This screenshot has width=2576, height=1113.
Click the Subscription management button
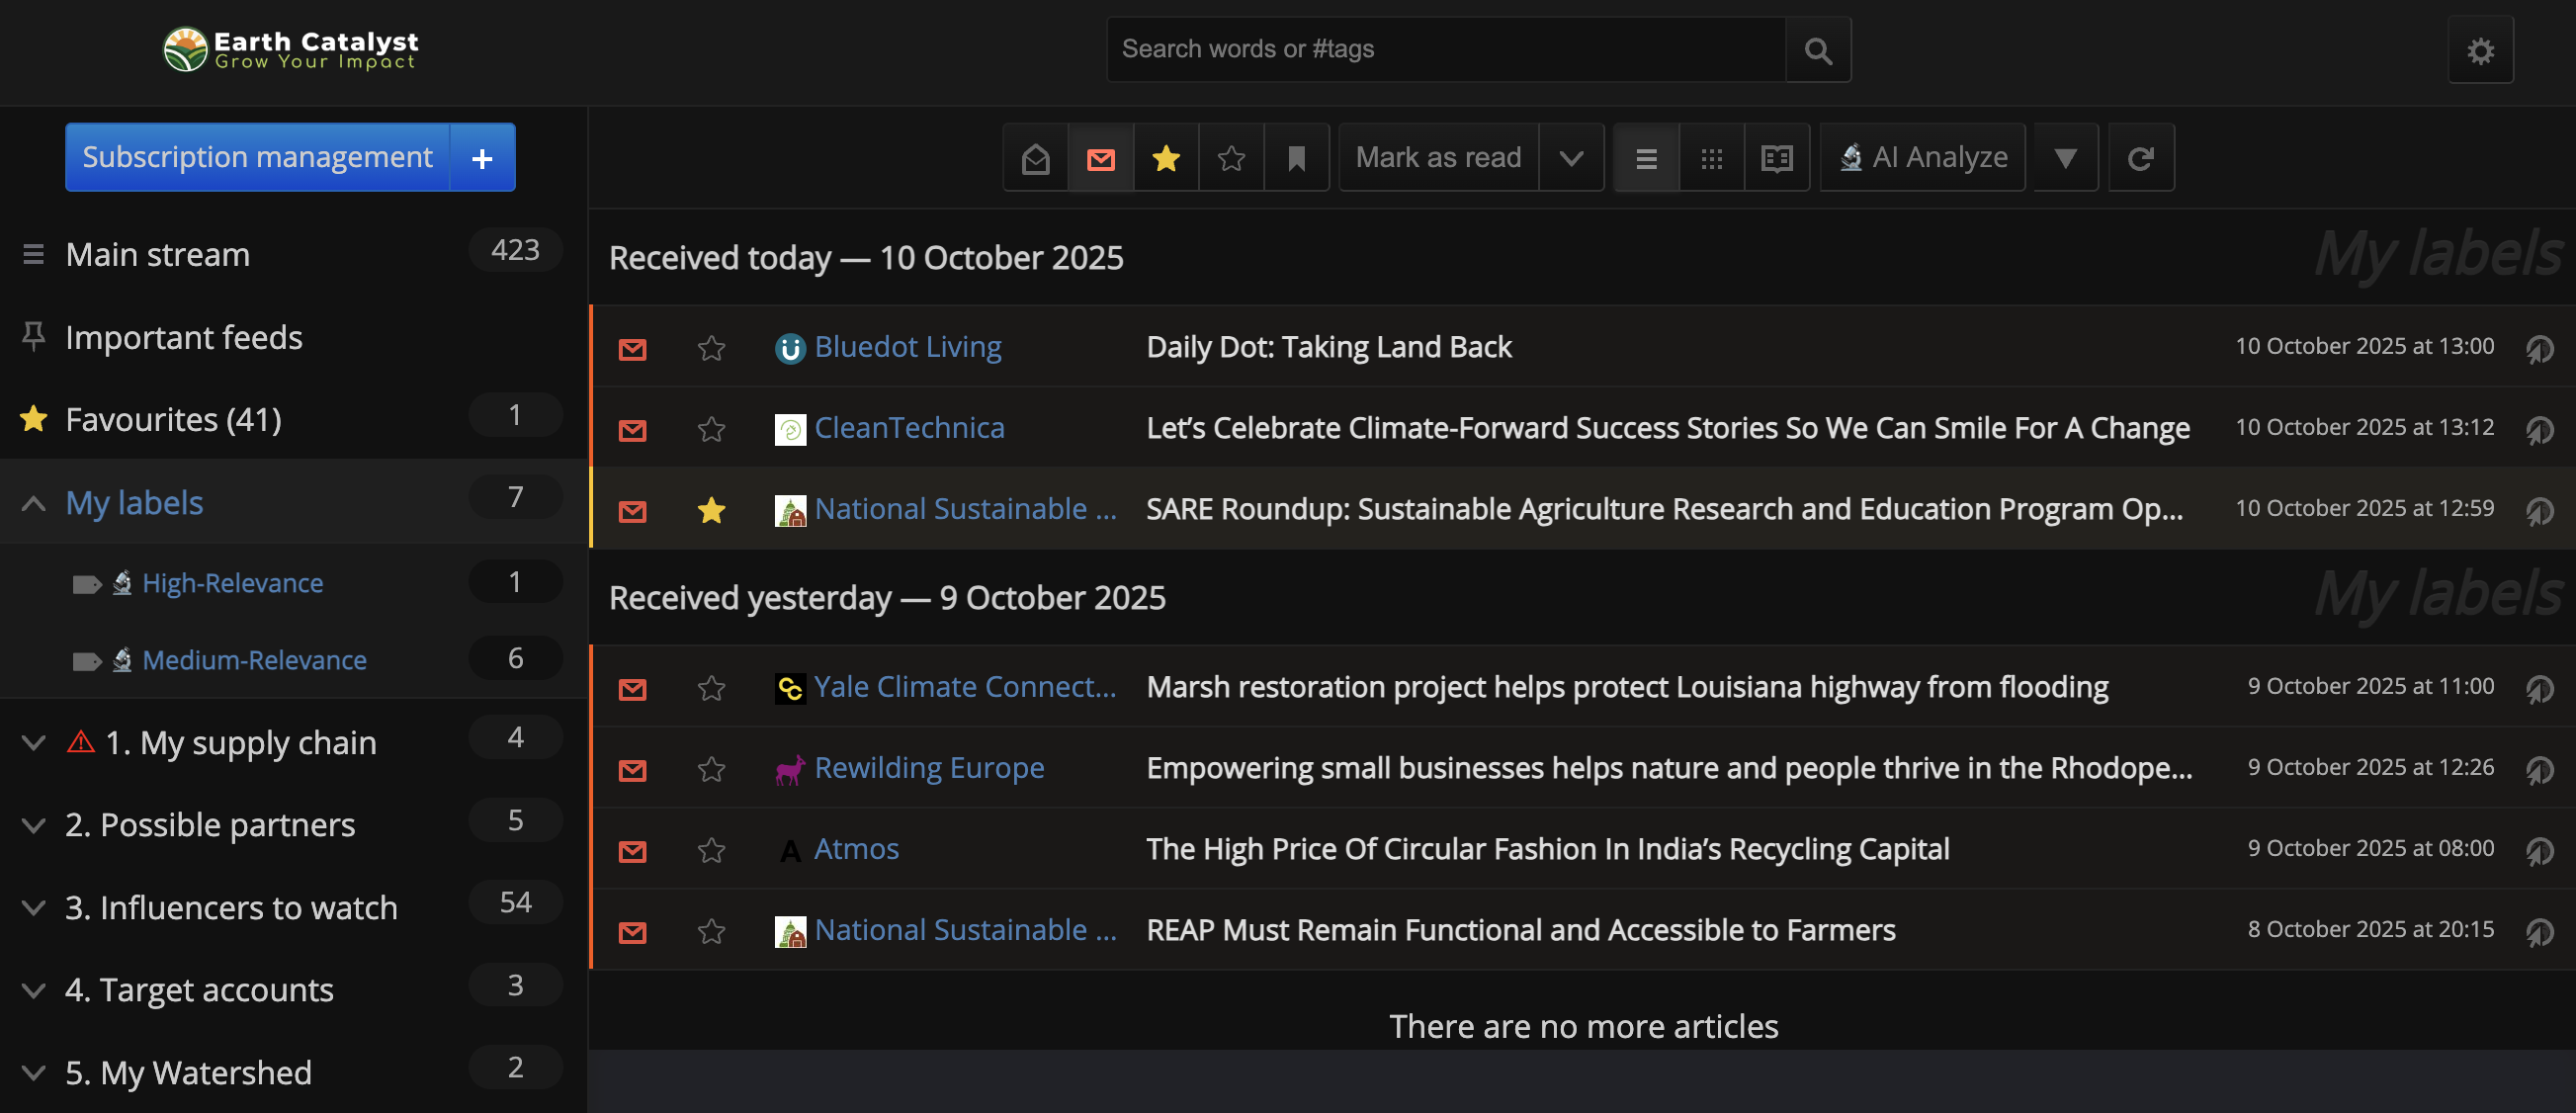[x=257, y=156]
